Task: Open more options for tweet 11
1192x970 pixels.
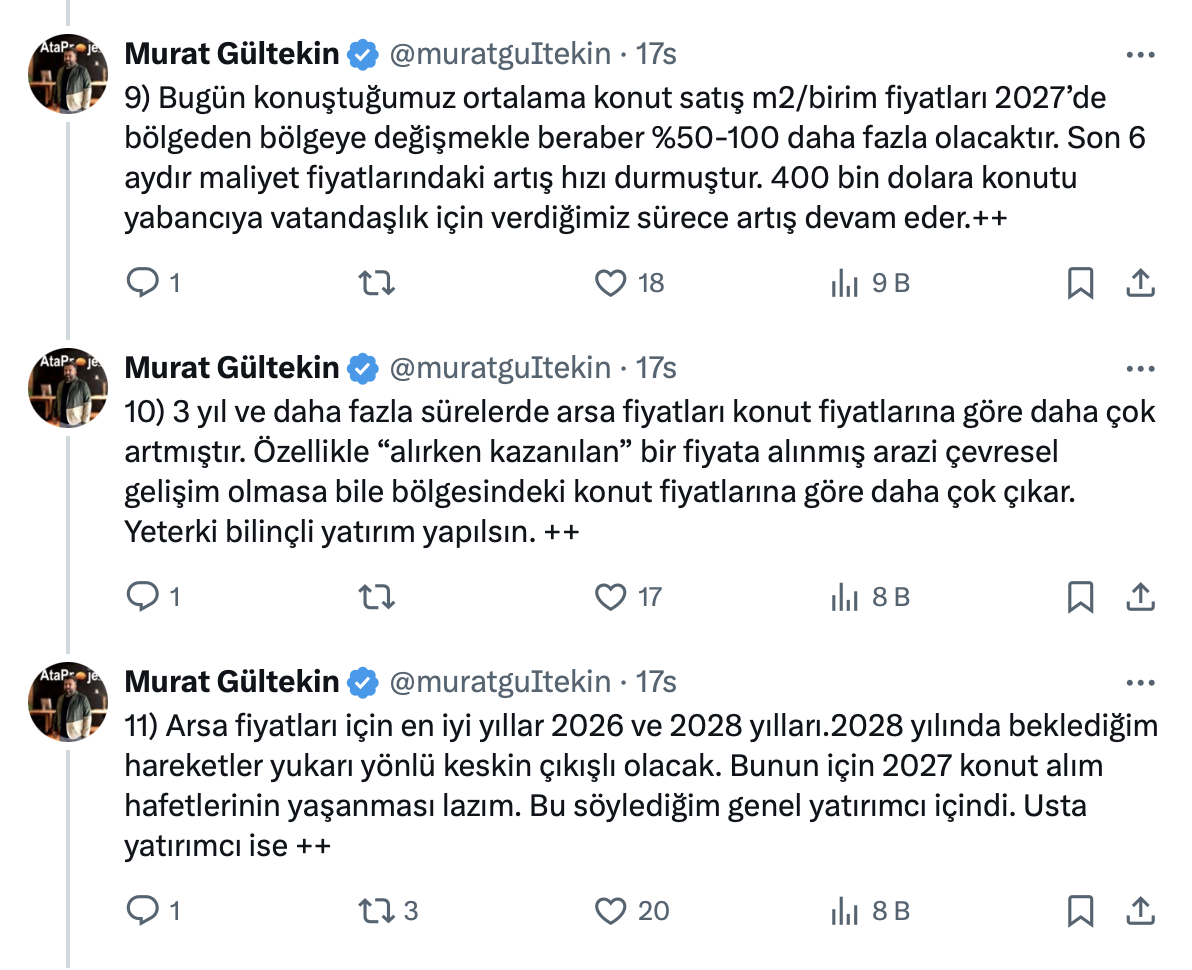Action: coord(1140,683)
